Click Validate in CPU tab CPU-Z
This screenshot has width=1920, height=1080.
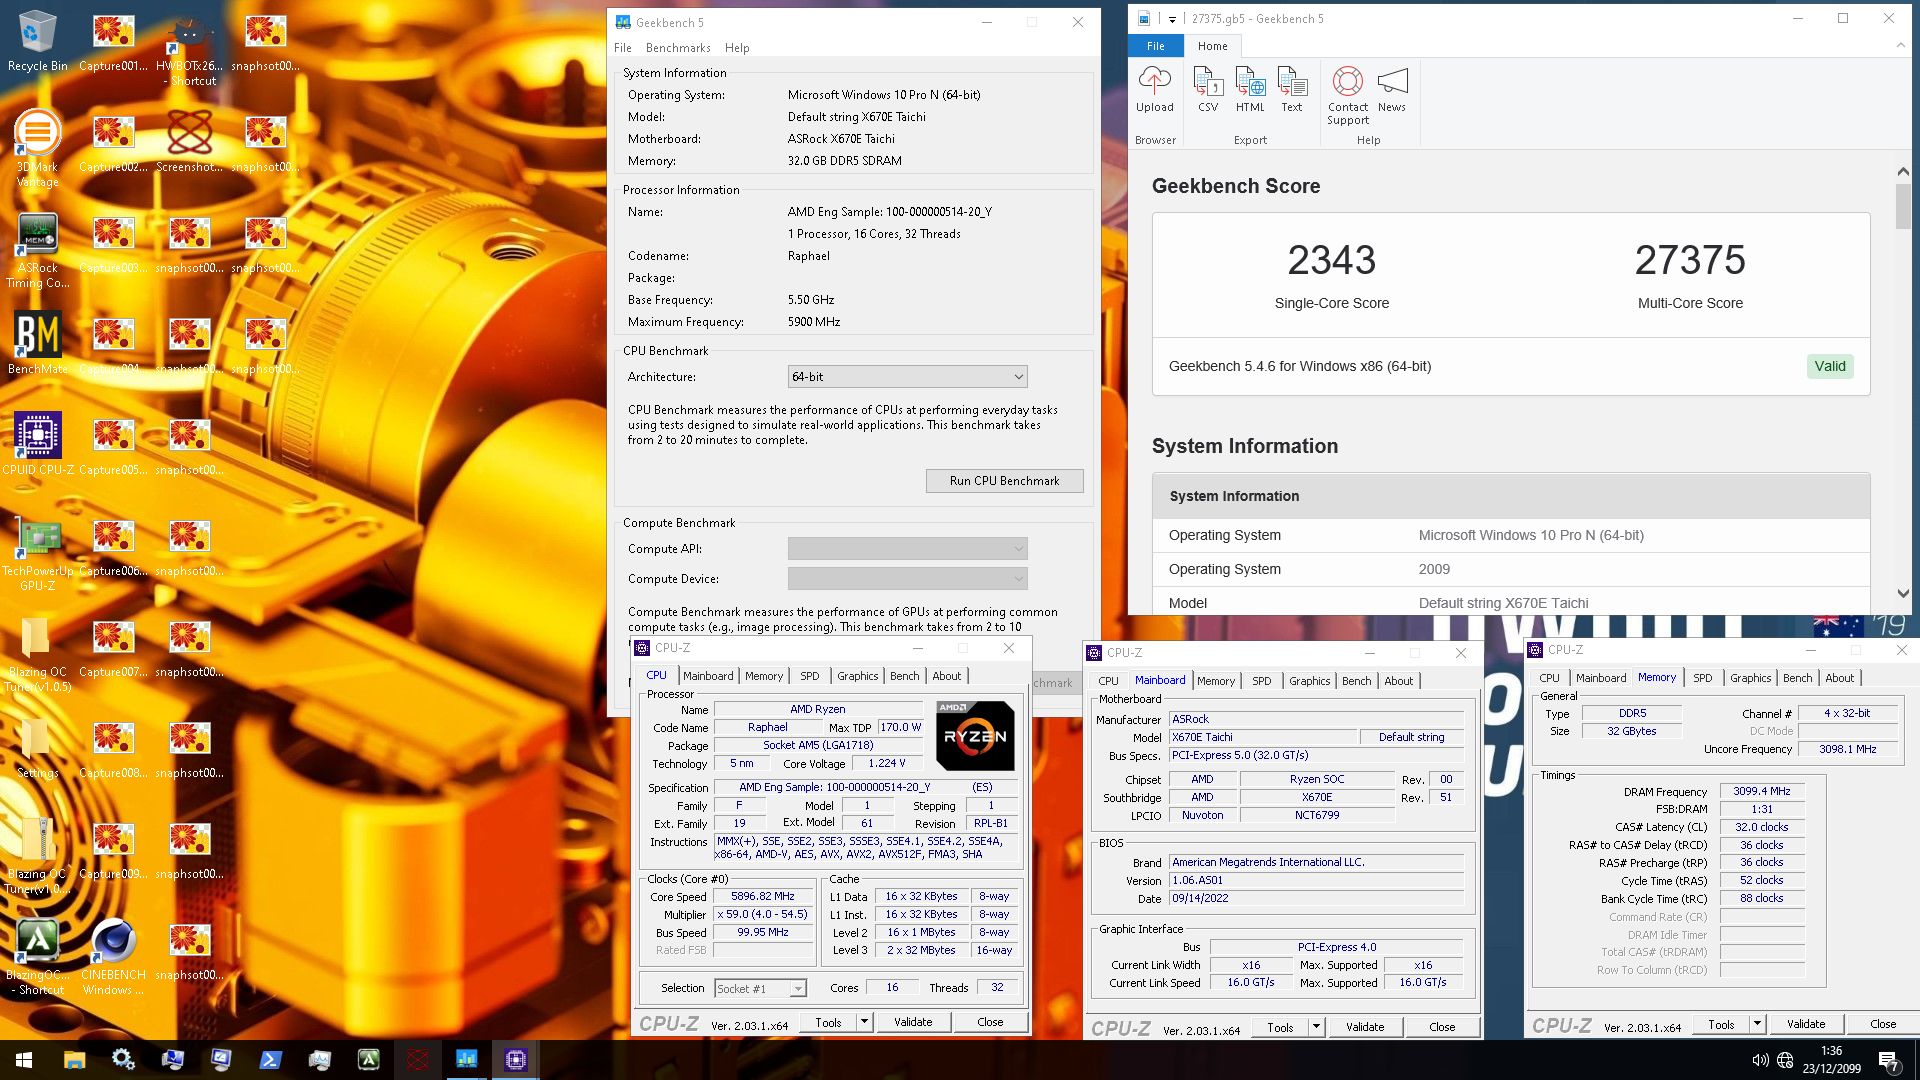(x=913, y=1022)
